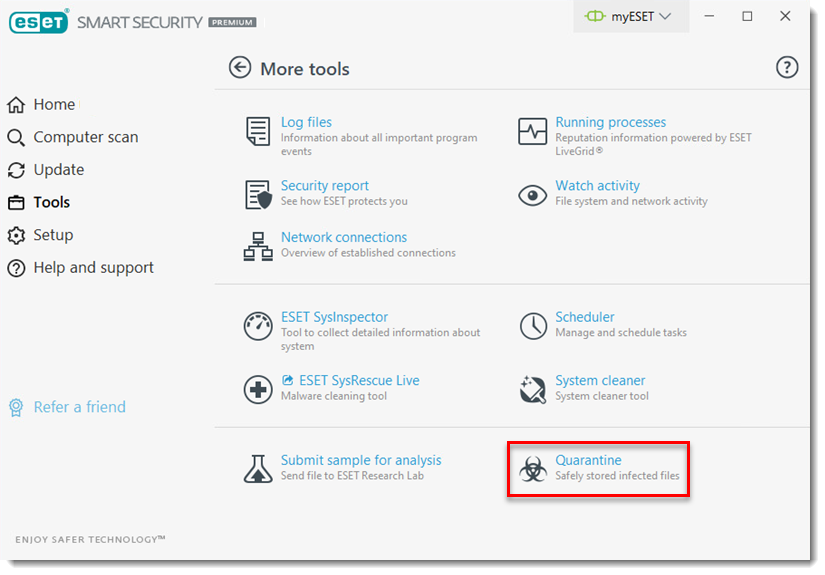
Task: Open Setup section
Action: (x=53, y=235)
